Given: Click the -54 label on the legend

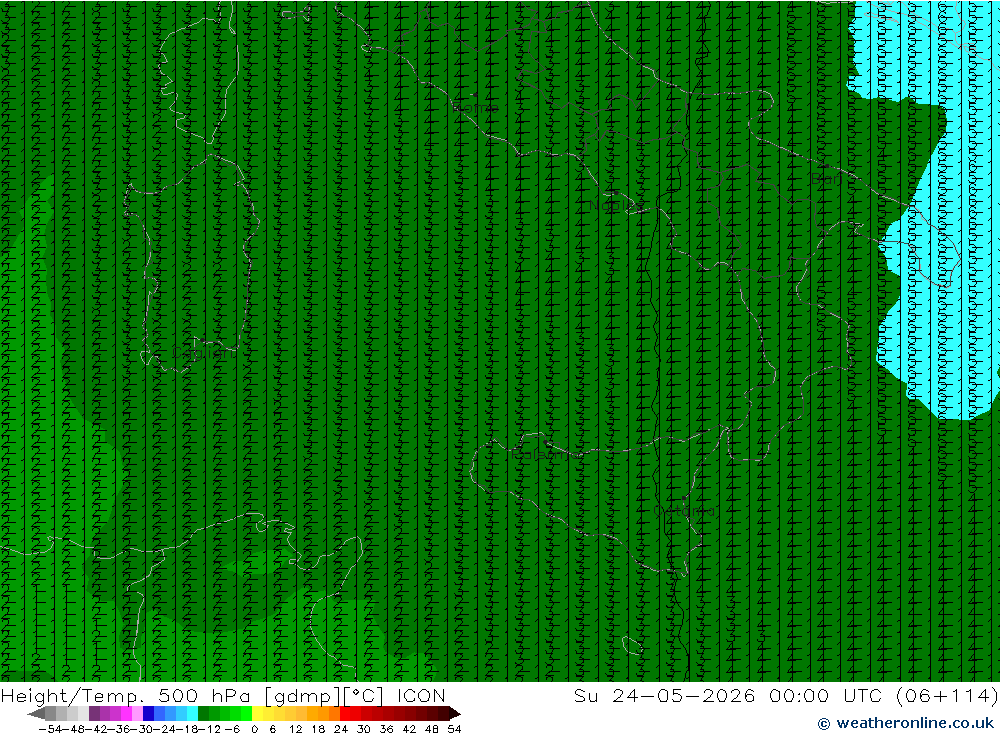Looking at the screenshot, I should [x=48, y=728].
